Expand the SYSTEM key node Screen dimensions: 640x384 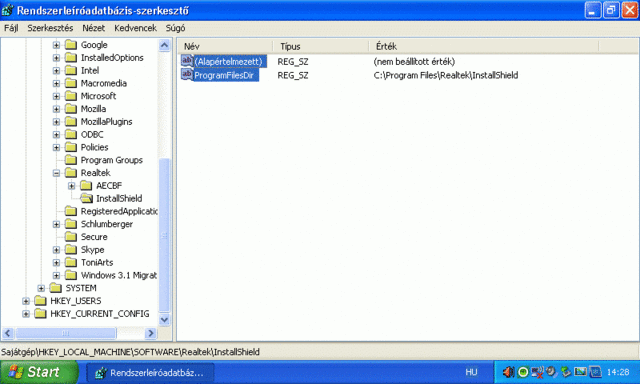pyautogui.click(x=41, y=289)
